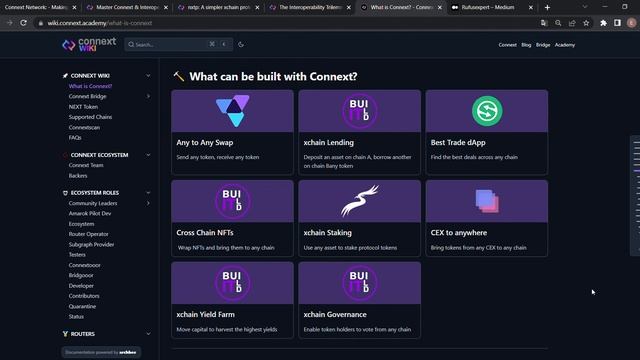Click Cross Chain NFTs BUIDL icon

point(232,201)
